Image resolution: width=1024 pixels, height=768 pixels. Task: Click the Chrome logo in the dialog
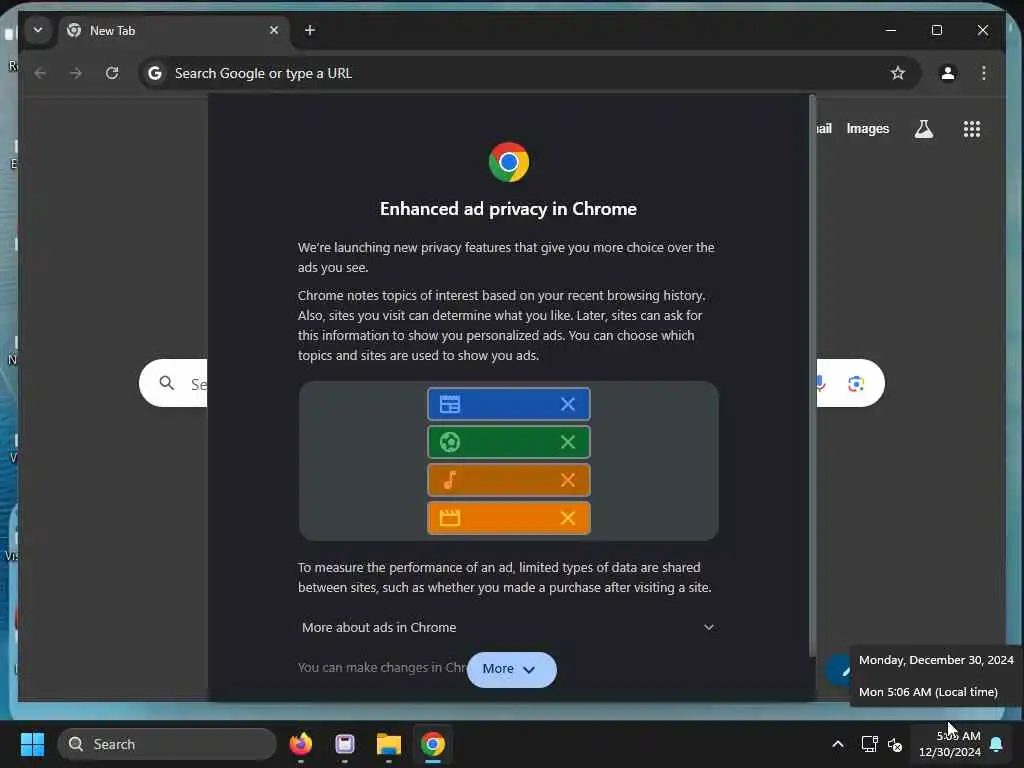[x=509, y=162]
